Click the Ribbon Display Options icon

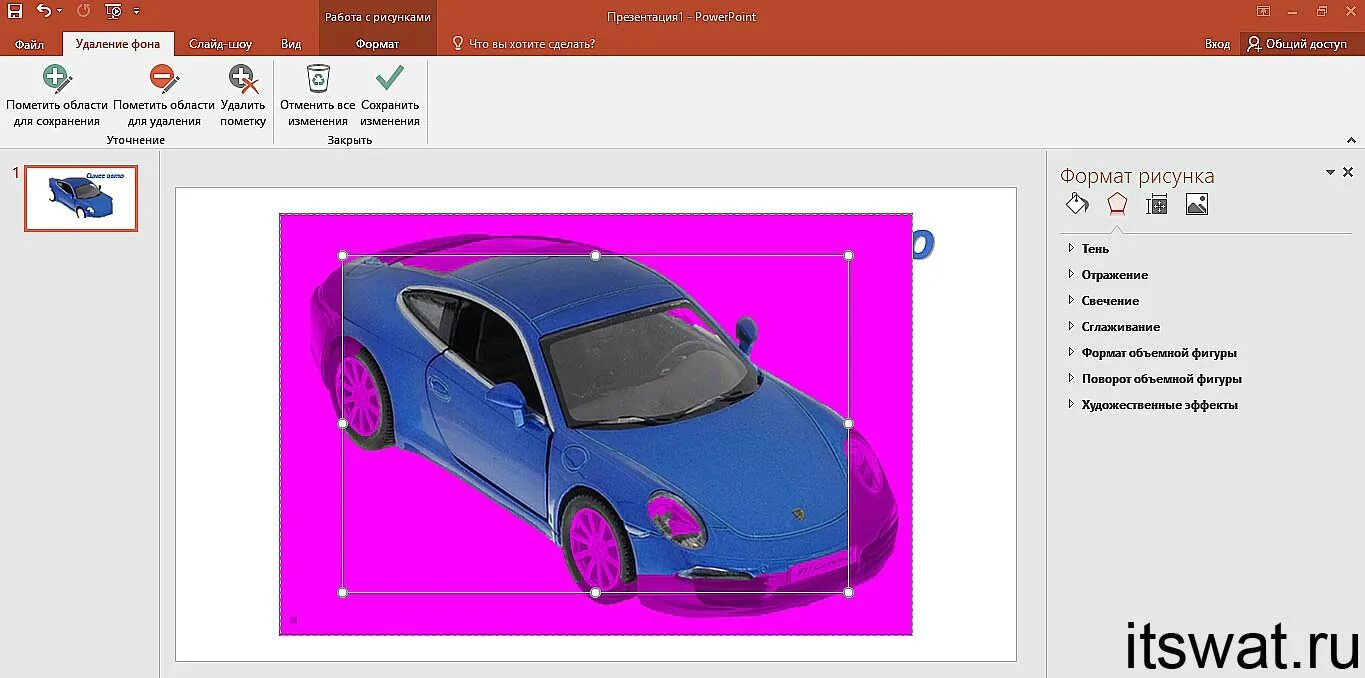pos(1263,12)
